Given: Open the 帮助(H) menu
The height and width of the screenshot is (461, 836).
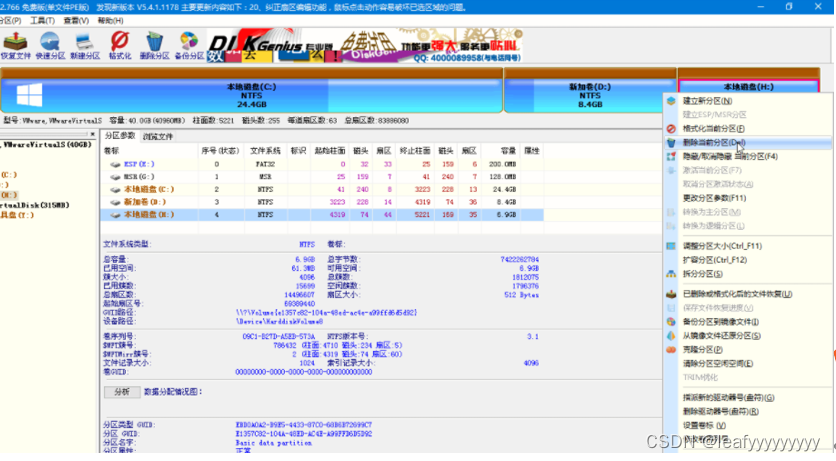Looking at the screenshot, I should pyautogui.click(x=110, y=20).
